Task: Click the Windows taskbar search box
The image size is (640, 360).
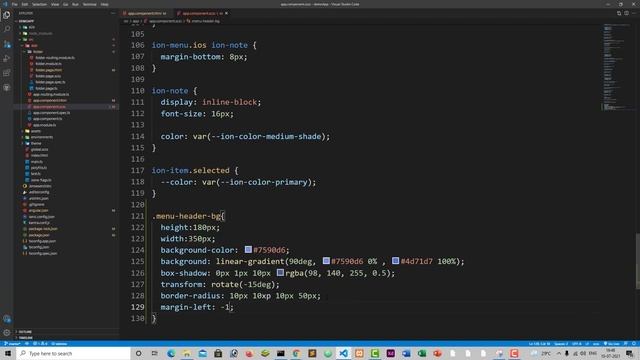Action: pos(73,353)
